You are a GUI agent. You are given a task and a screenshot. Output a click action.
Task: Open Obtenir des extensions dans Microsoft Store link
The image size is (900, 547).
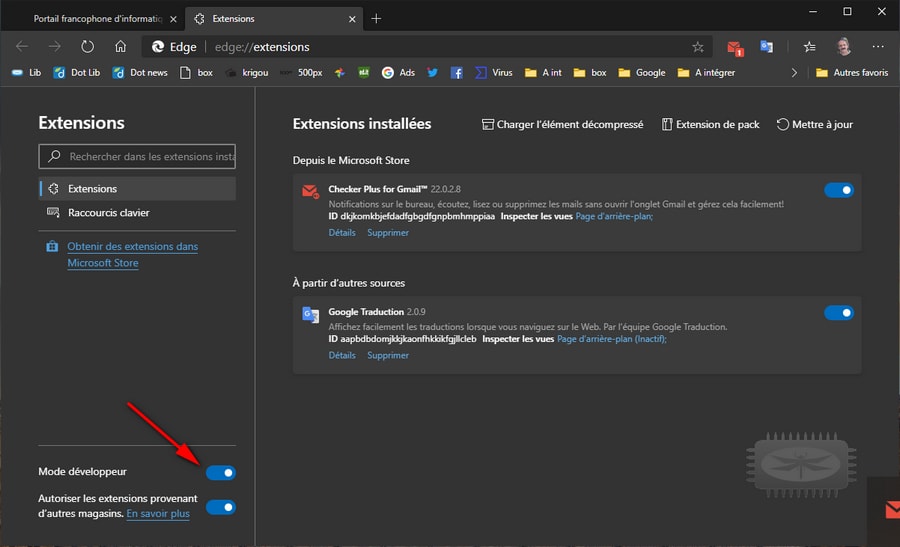[x=133, y=254]
